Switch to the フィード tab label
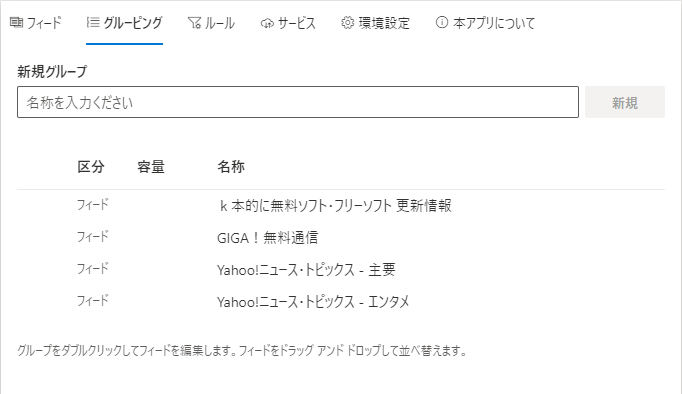The image size is (682, 394). pos(44,23)
